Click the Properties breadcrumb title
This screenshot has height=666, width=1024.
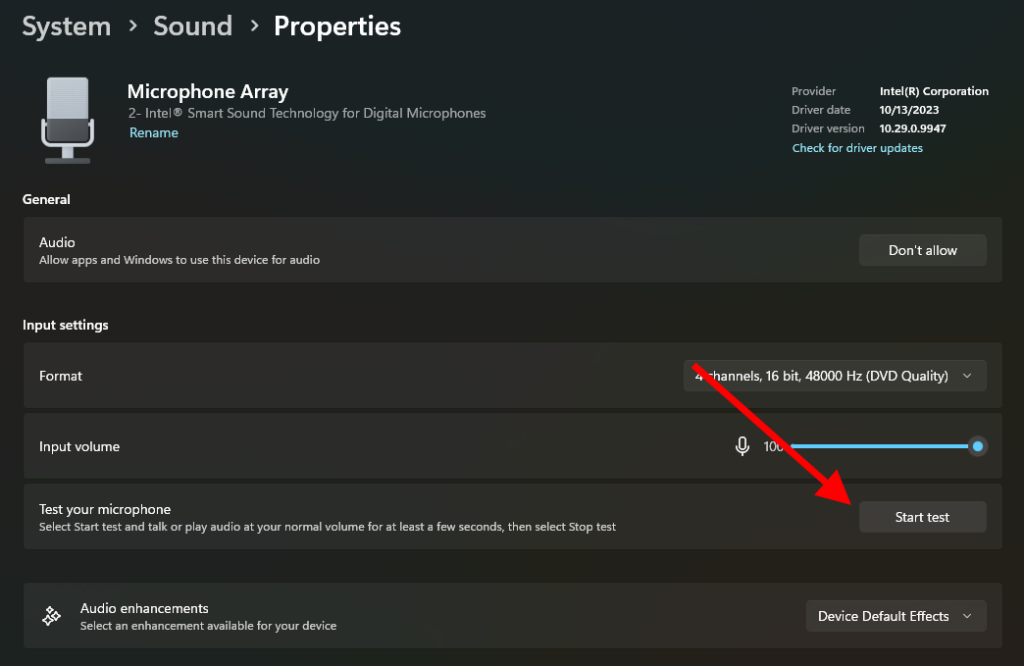click(337, 27)
